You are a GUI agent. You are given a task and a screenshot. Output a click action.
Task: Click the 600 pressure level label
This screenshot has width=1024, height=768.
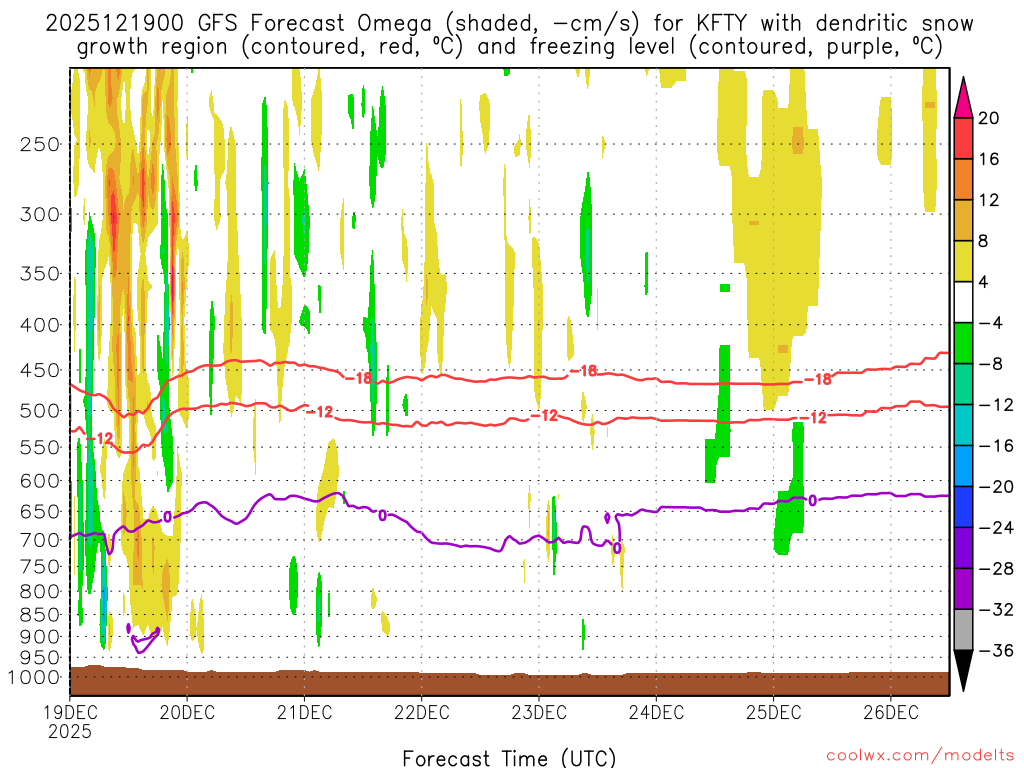pos(40,481)
